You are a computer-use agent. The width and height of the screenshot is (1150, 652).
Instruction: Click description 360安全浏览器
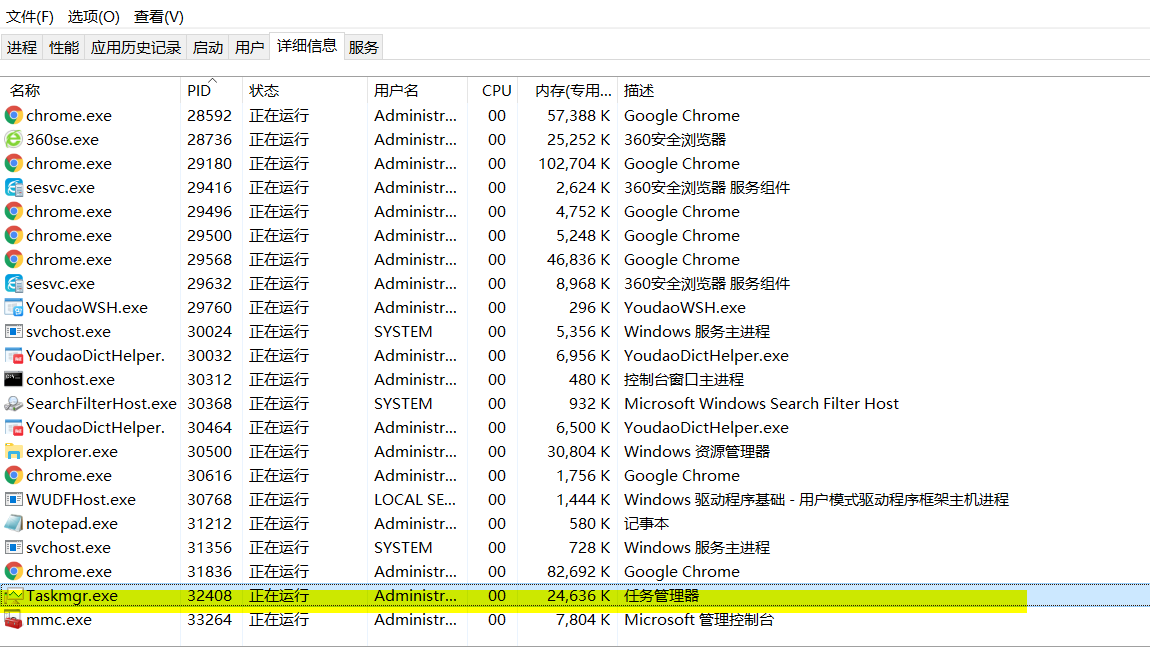click(x=675, y=139)
